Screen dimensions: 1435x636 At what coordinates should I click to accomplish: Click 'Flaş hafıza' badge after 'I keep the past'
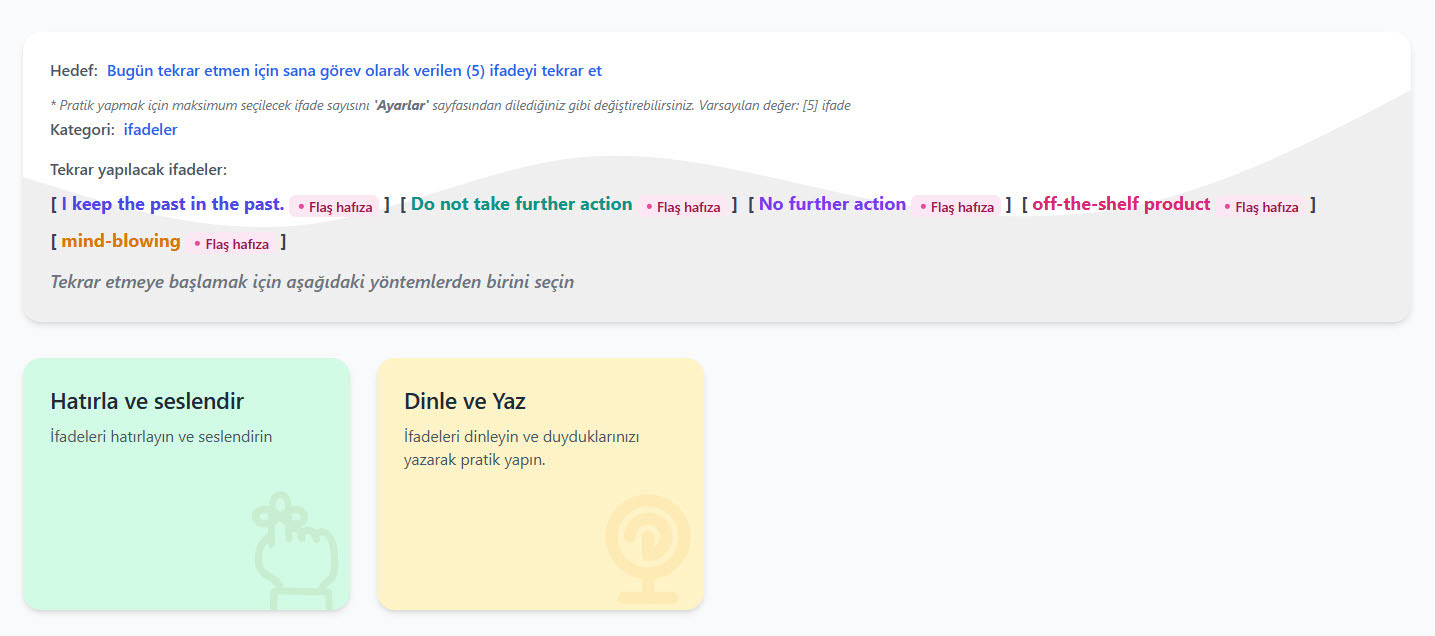click(334, 207)
